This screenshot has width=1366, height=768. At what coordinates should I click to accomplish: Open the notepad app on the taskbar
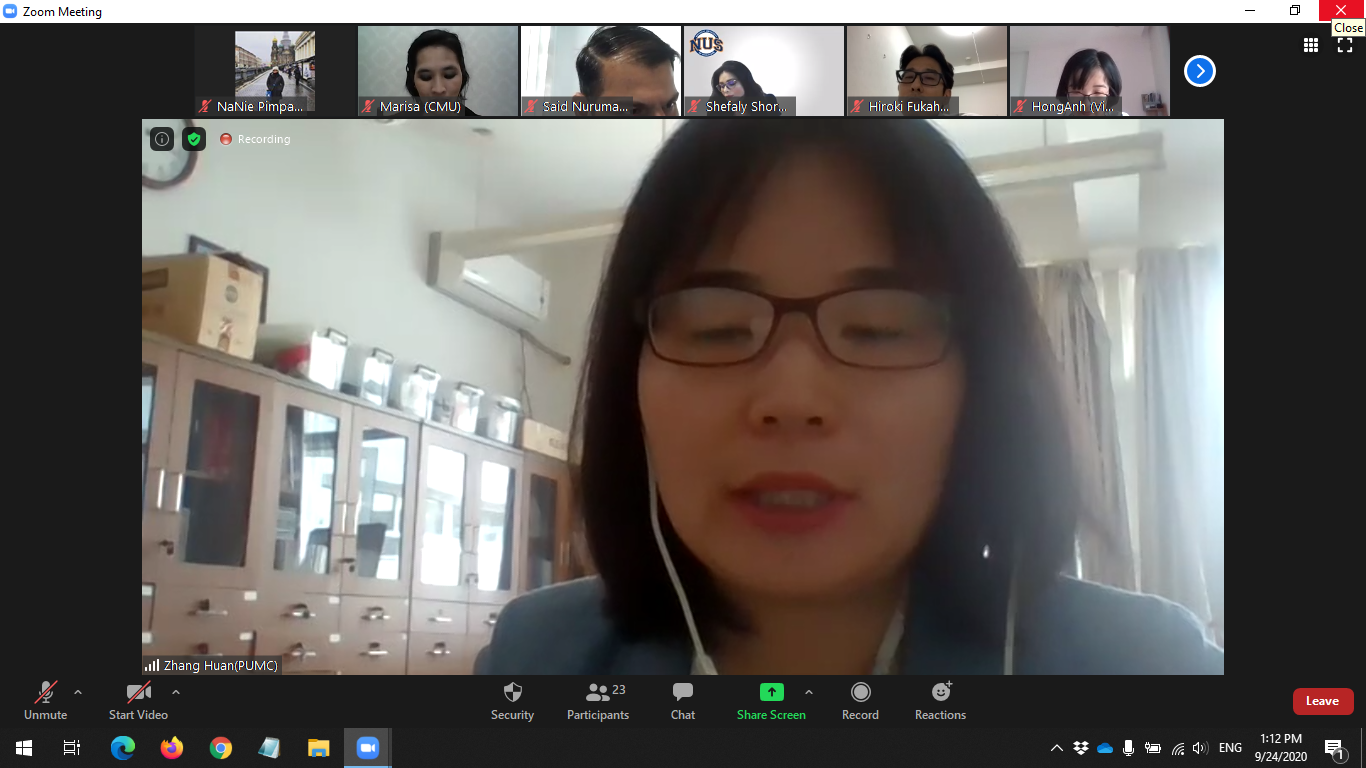[270, 748]
